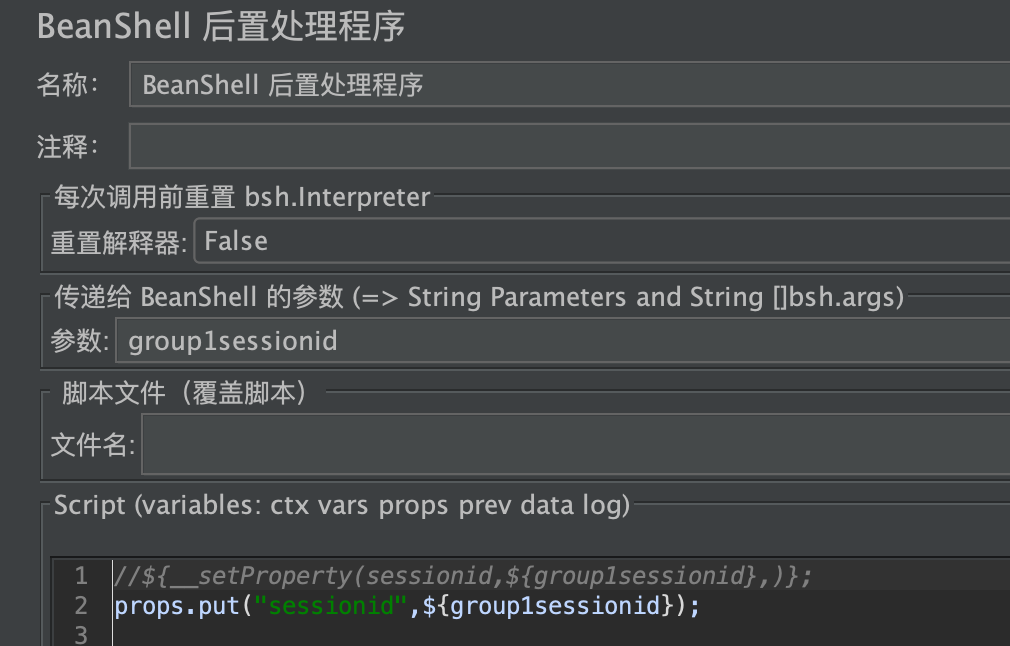Image resolution: width=1010 pixels, height=646 pixels.
Task: Place cursor in commented setProperty script line
Action: pyautogui.click(x=462, y=575)
